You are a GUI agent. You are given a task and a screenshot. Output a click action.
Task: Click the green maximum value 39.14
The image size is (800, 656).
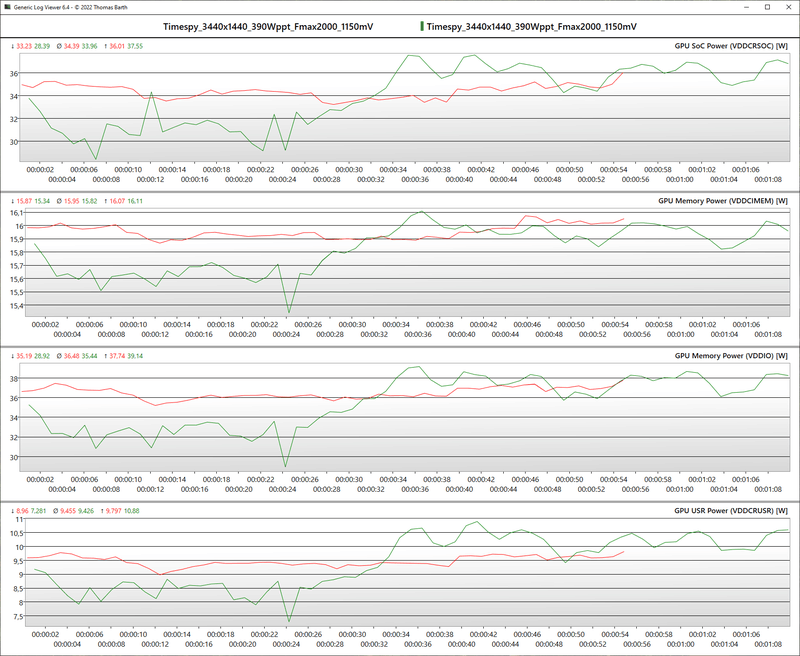[x=135, y=356]
